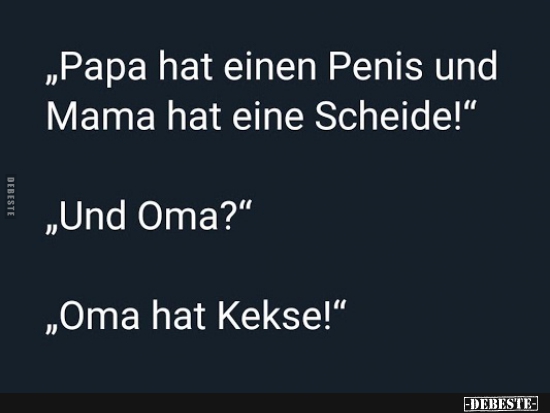Click the vertical DEBESTE watermark on left edge
Screen dimensions: 550x413
coord(11,196)
